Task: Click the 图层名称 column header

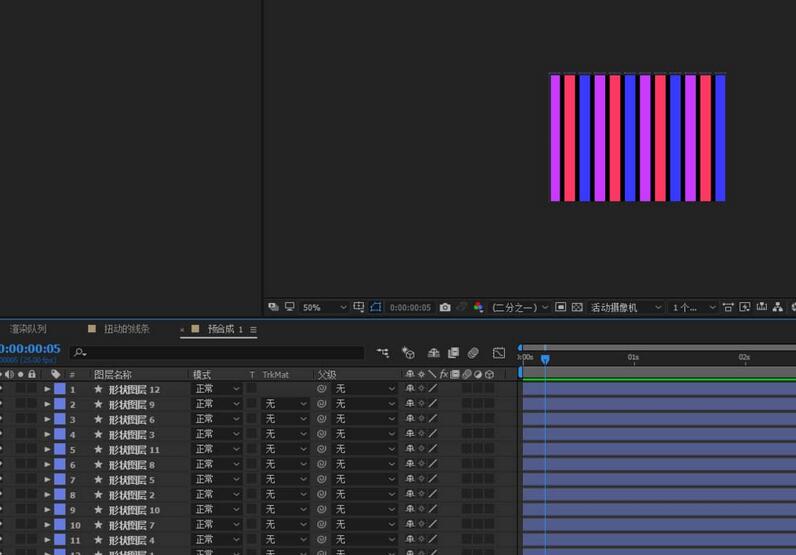Action: pyautogui.click(x=113, y=375)
